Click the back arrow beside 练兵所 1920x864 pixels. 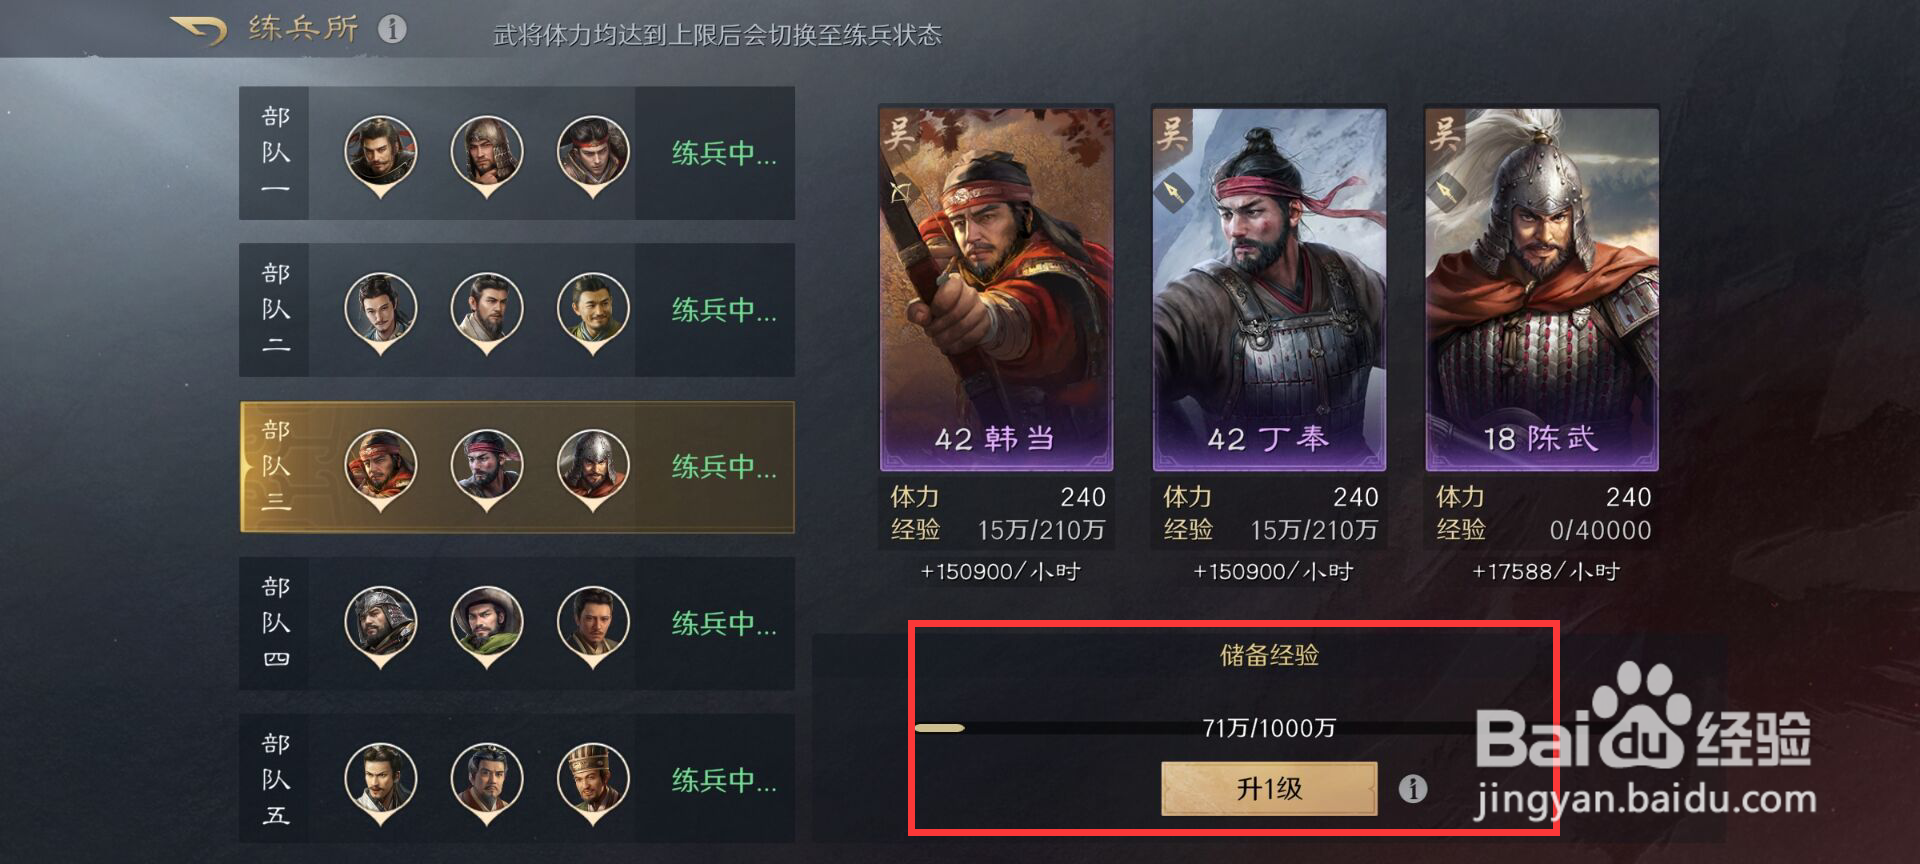[199, 30]
